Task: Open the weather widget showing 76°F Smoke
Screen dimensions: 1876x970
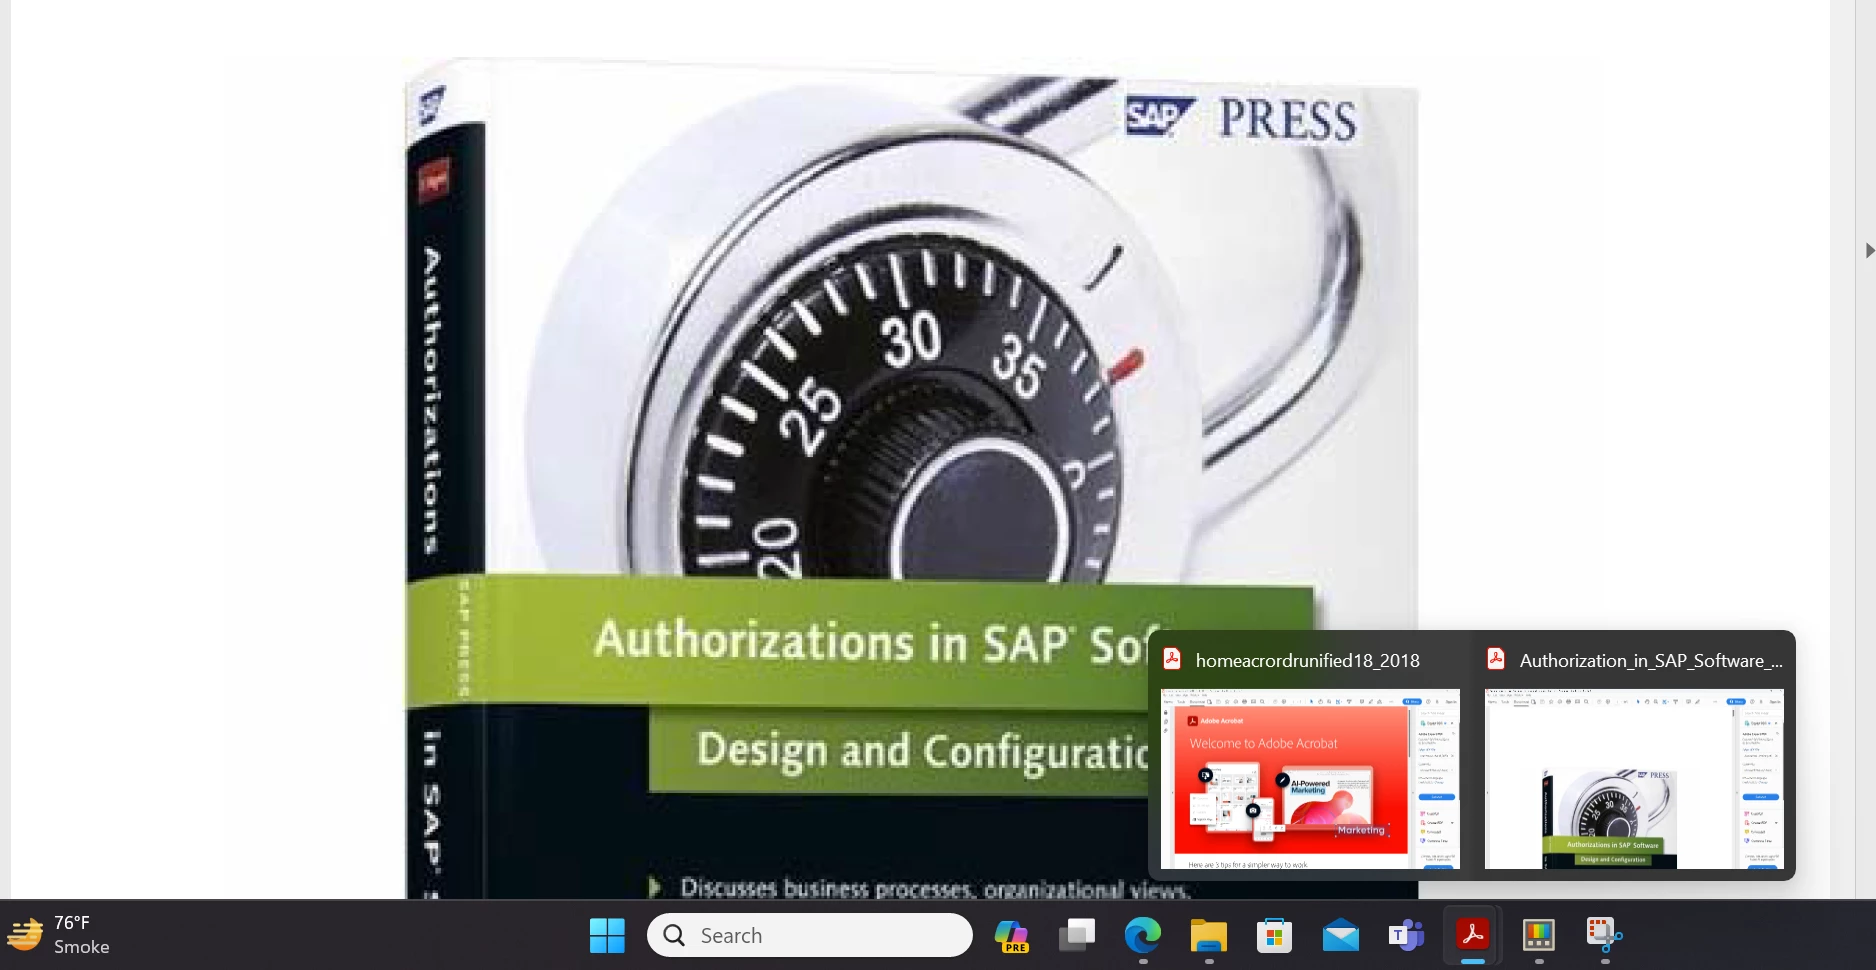Action: point(58,935)
